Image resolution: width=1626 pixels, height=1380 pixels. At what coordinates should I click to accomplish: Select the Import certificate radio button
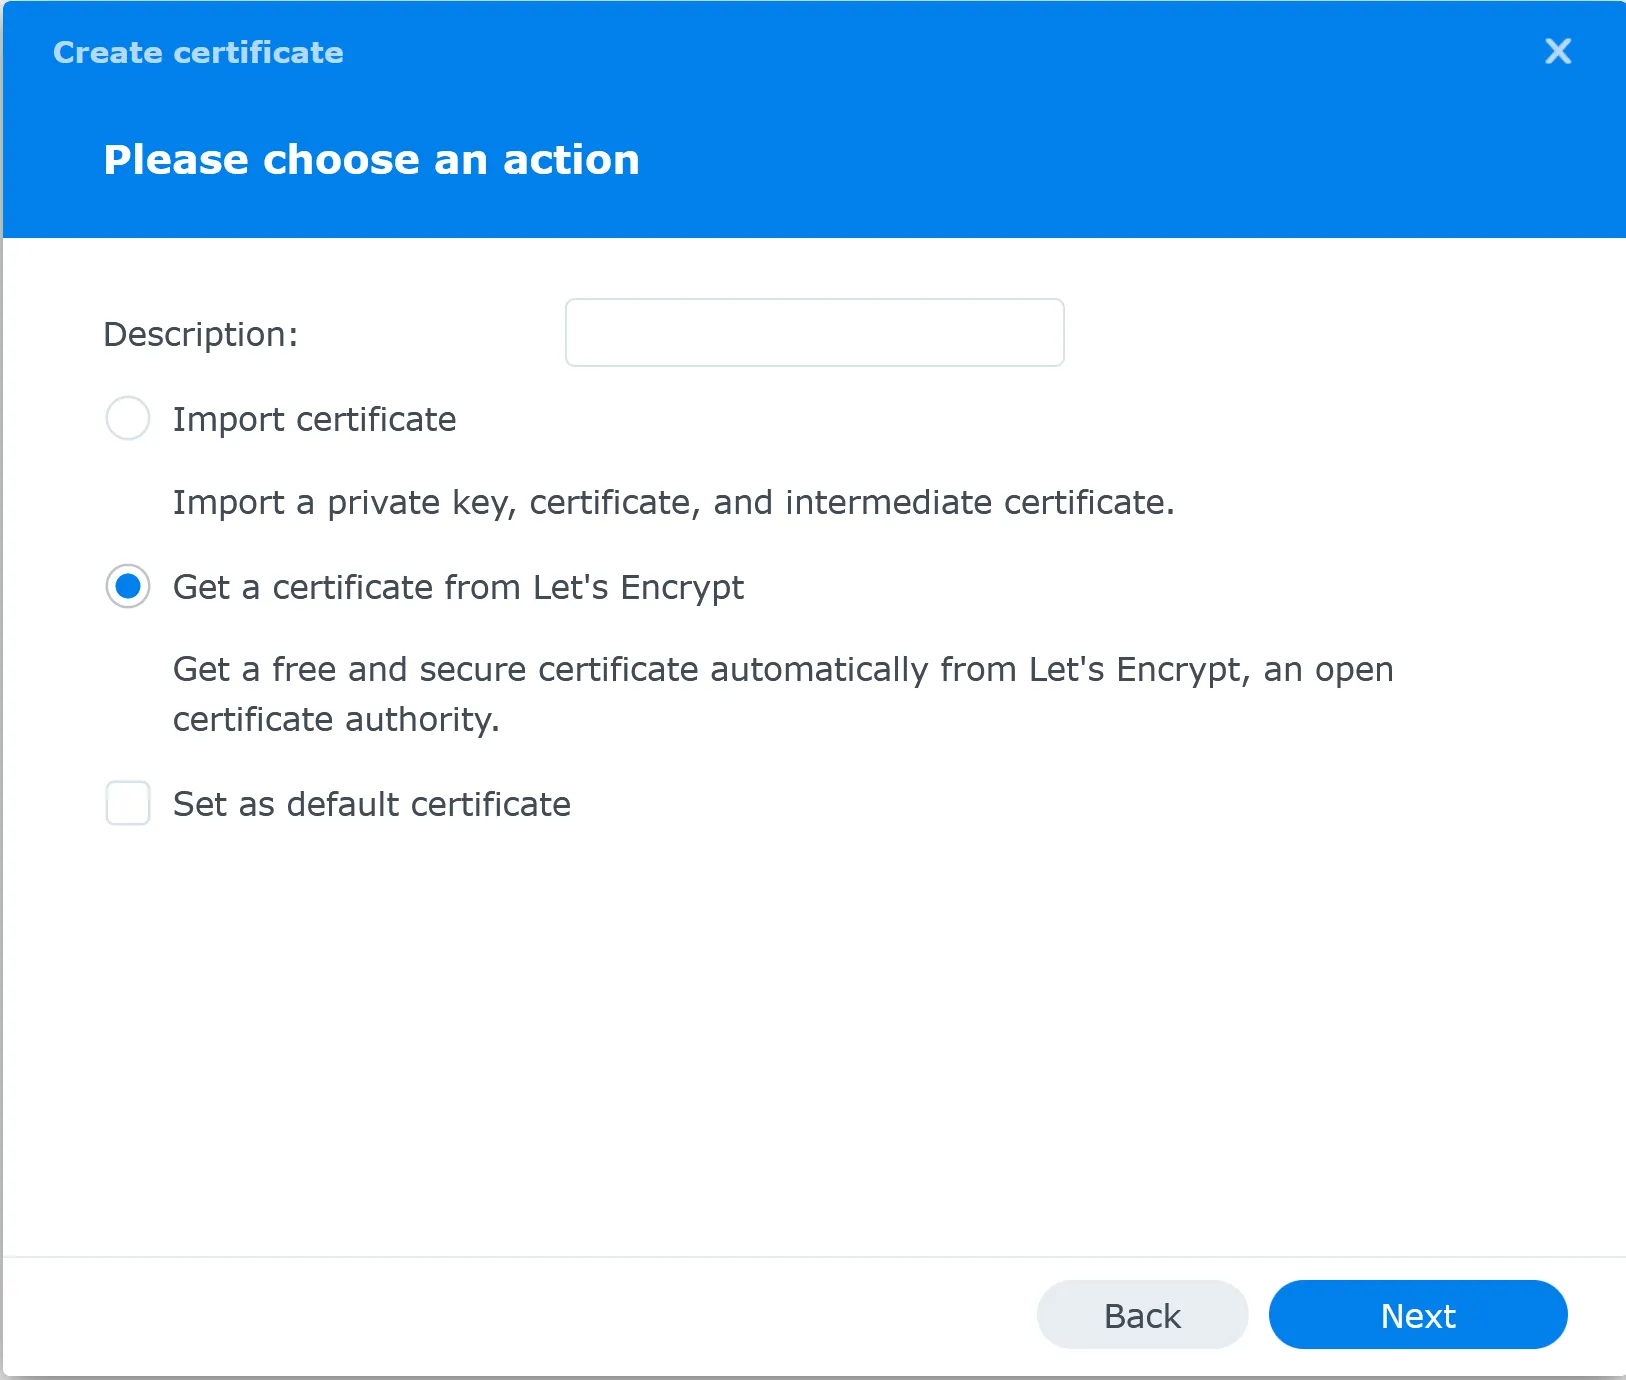127,419
